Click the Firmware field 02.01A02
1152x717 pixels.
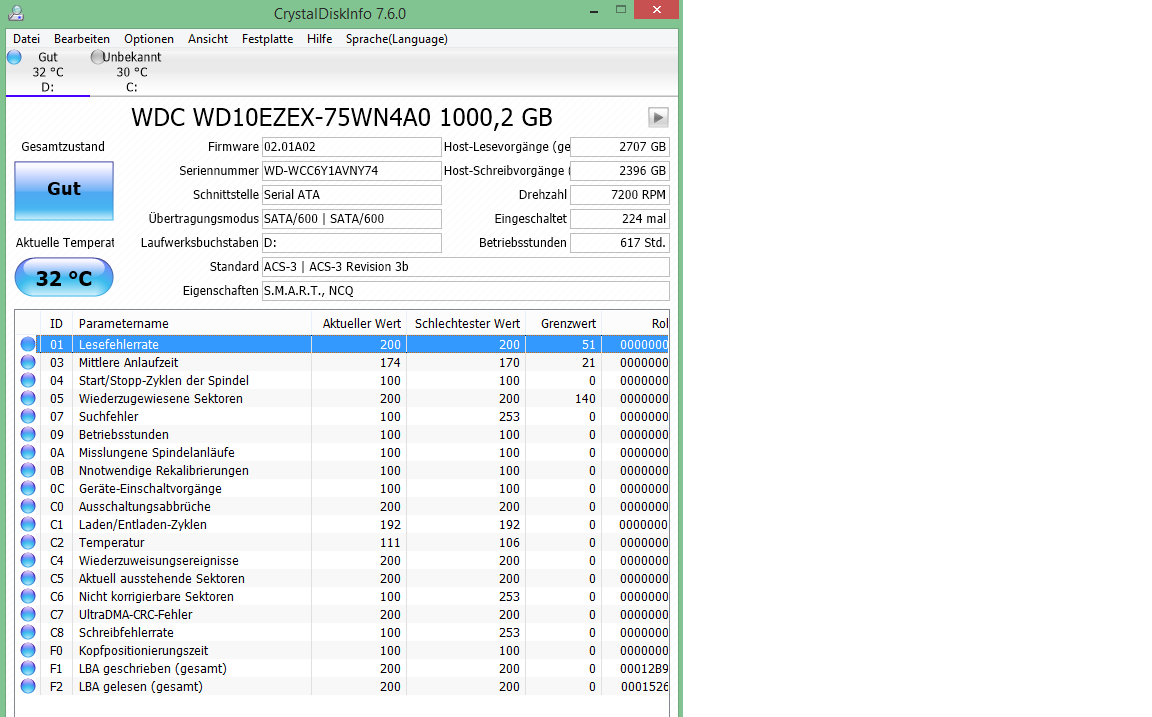click(x=351, y=147)
